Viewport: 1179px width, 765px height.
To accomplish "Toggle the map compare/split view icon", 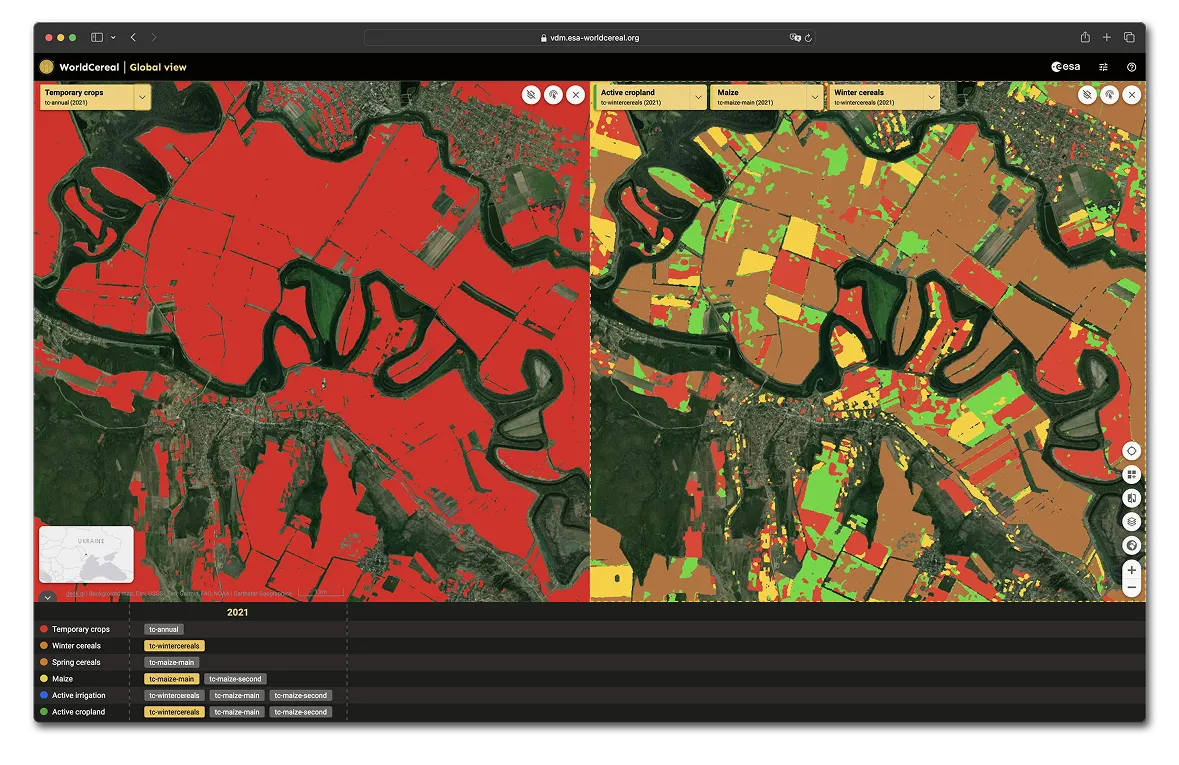I will coord(1131,498).
